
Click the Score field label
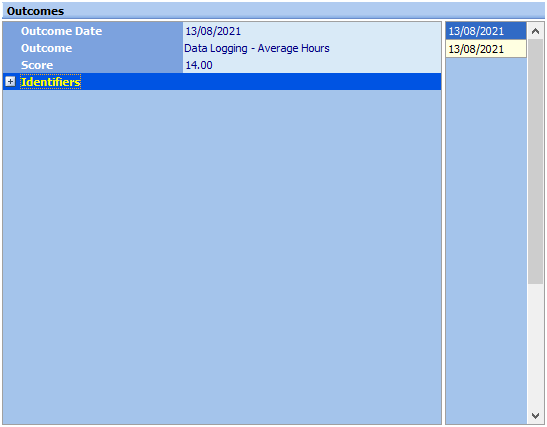pyautogui.click(x=37, y=65)
